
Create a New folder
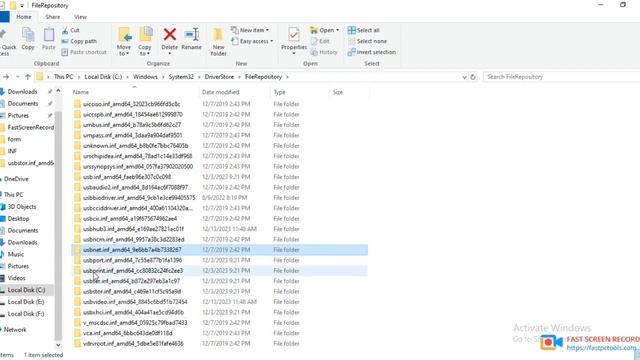click(x=218, y=41)
